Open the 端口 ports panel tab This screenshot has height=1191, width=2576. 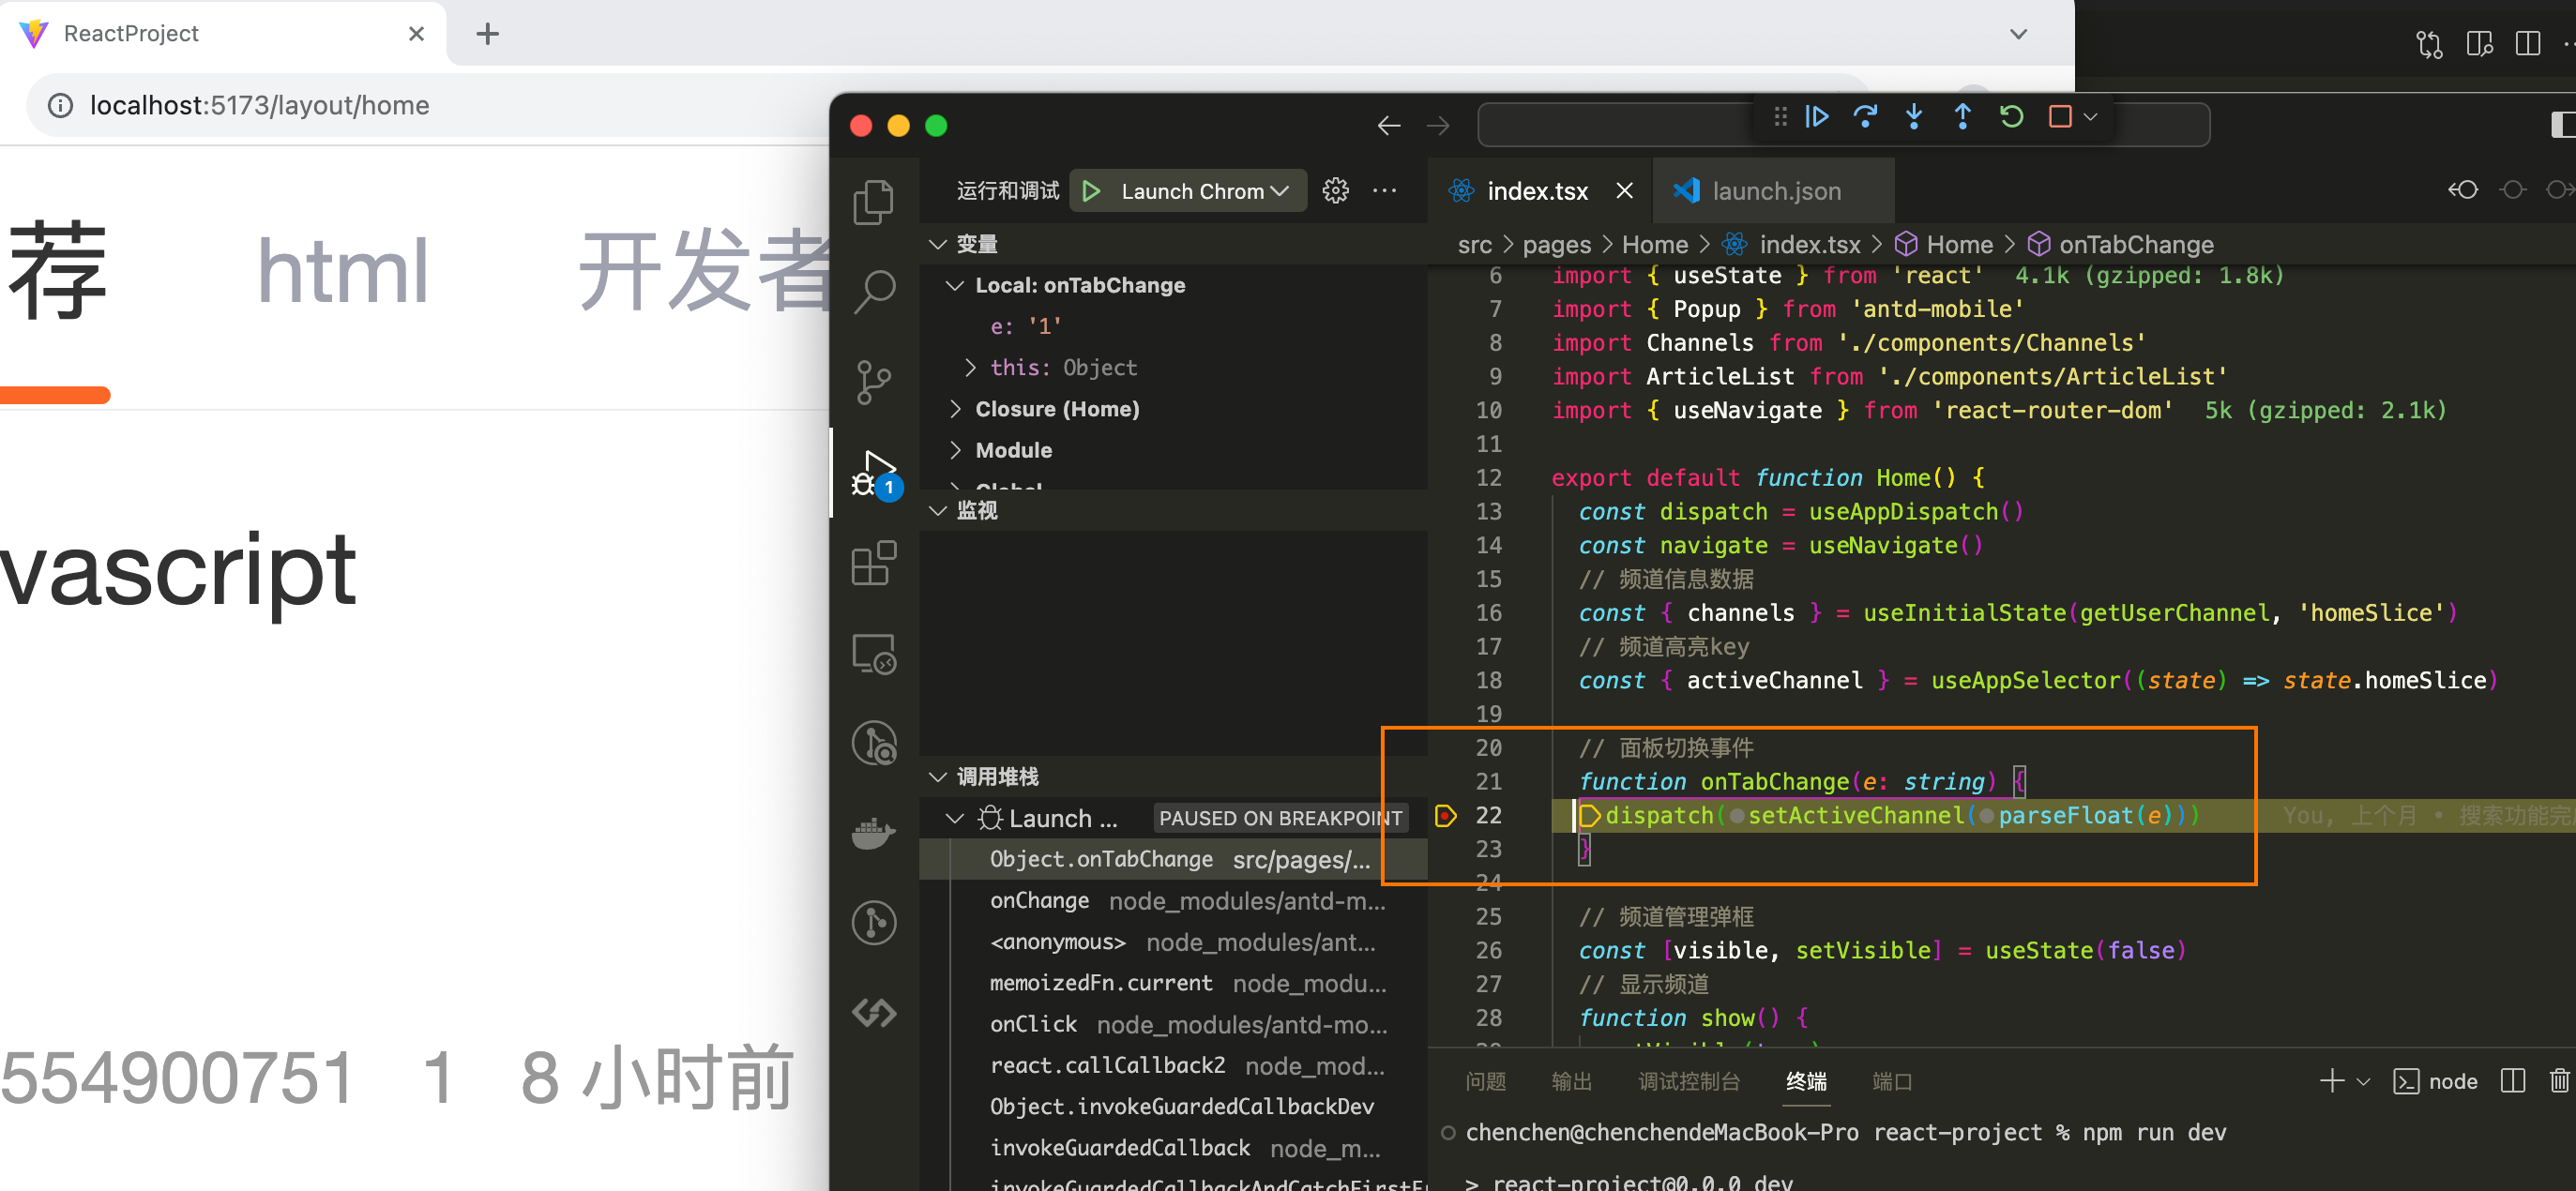(x=1893, y=1082)
